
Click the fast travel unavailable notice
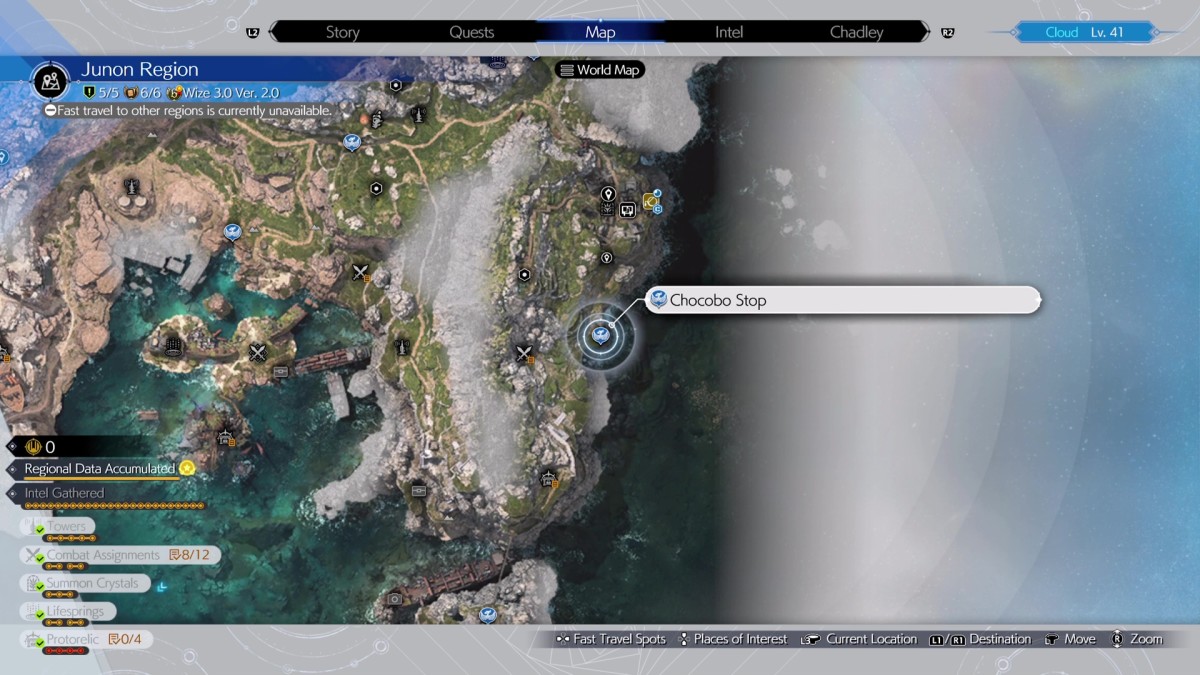[188, 110]
